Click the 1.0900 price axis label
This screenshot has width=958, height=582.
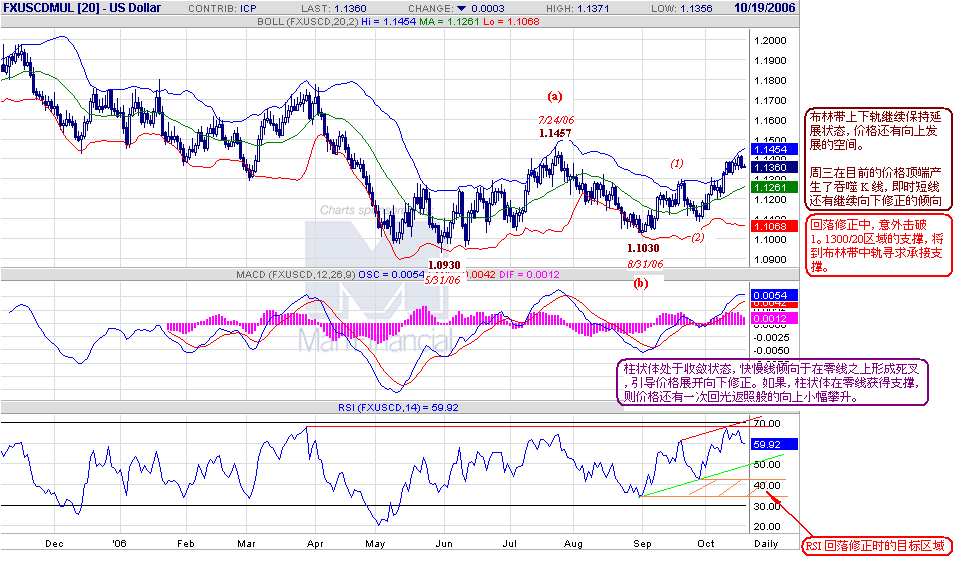[770, 260]
